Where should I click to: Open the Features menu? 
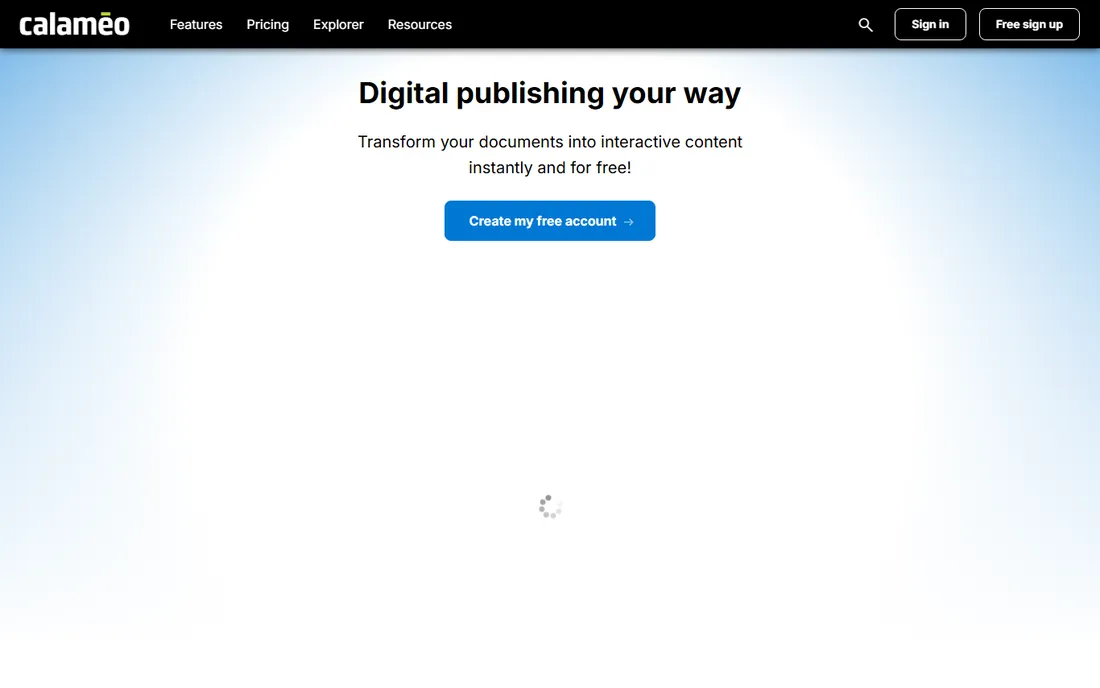pyautogui.click(x=196, y=25)
